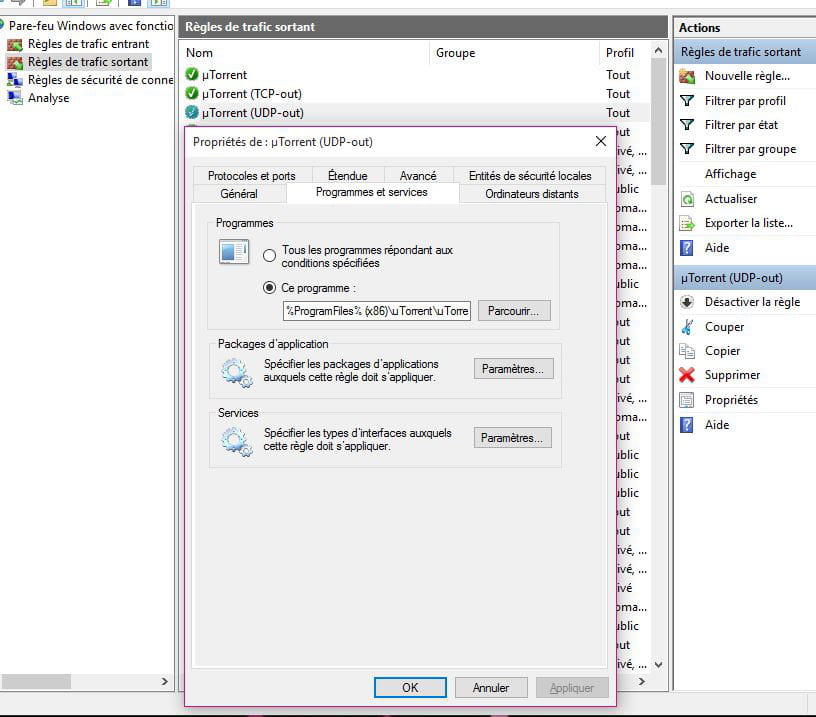
Task: Click the Couper scissors icon
Action: coord(687,327)
